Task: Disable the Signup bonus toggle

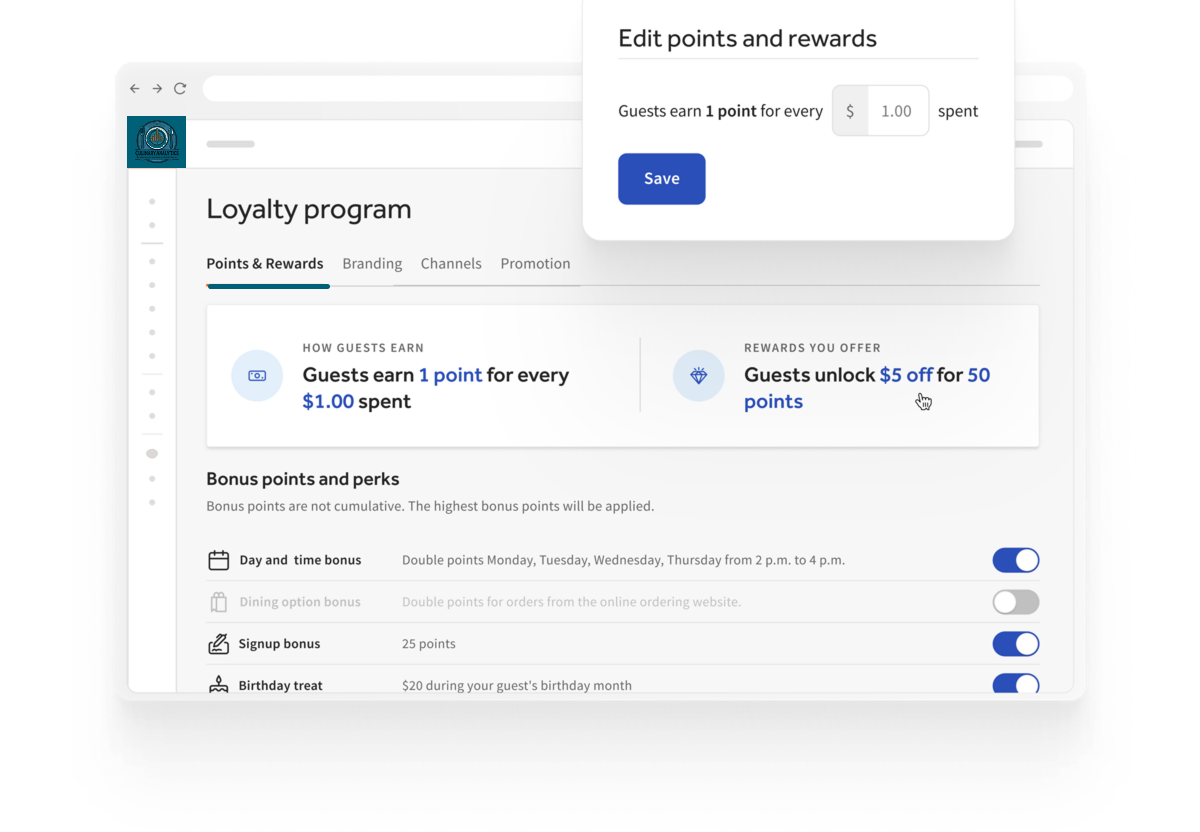Action: tap(1016, 644)
